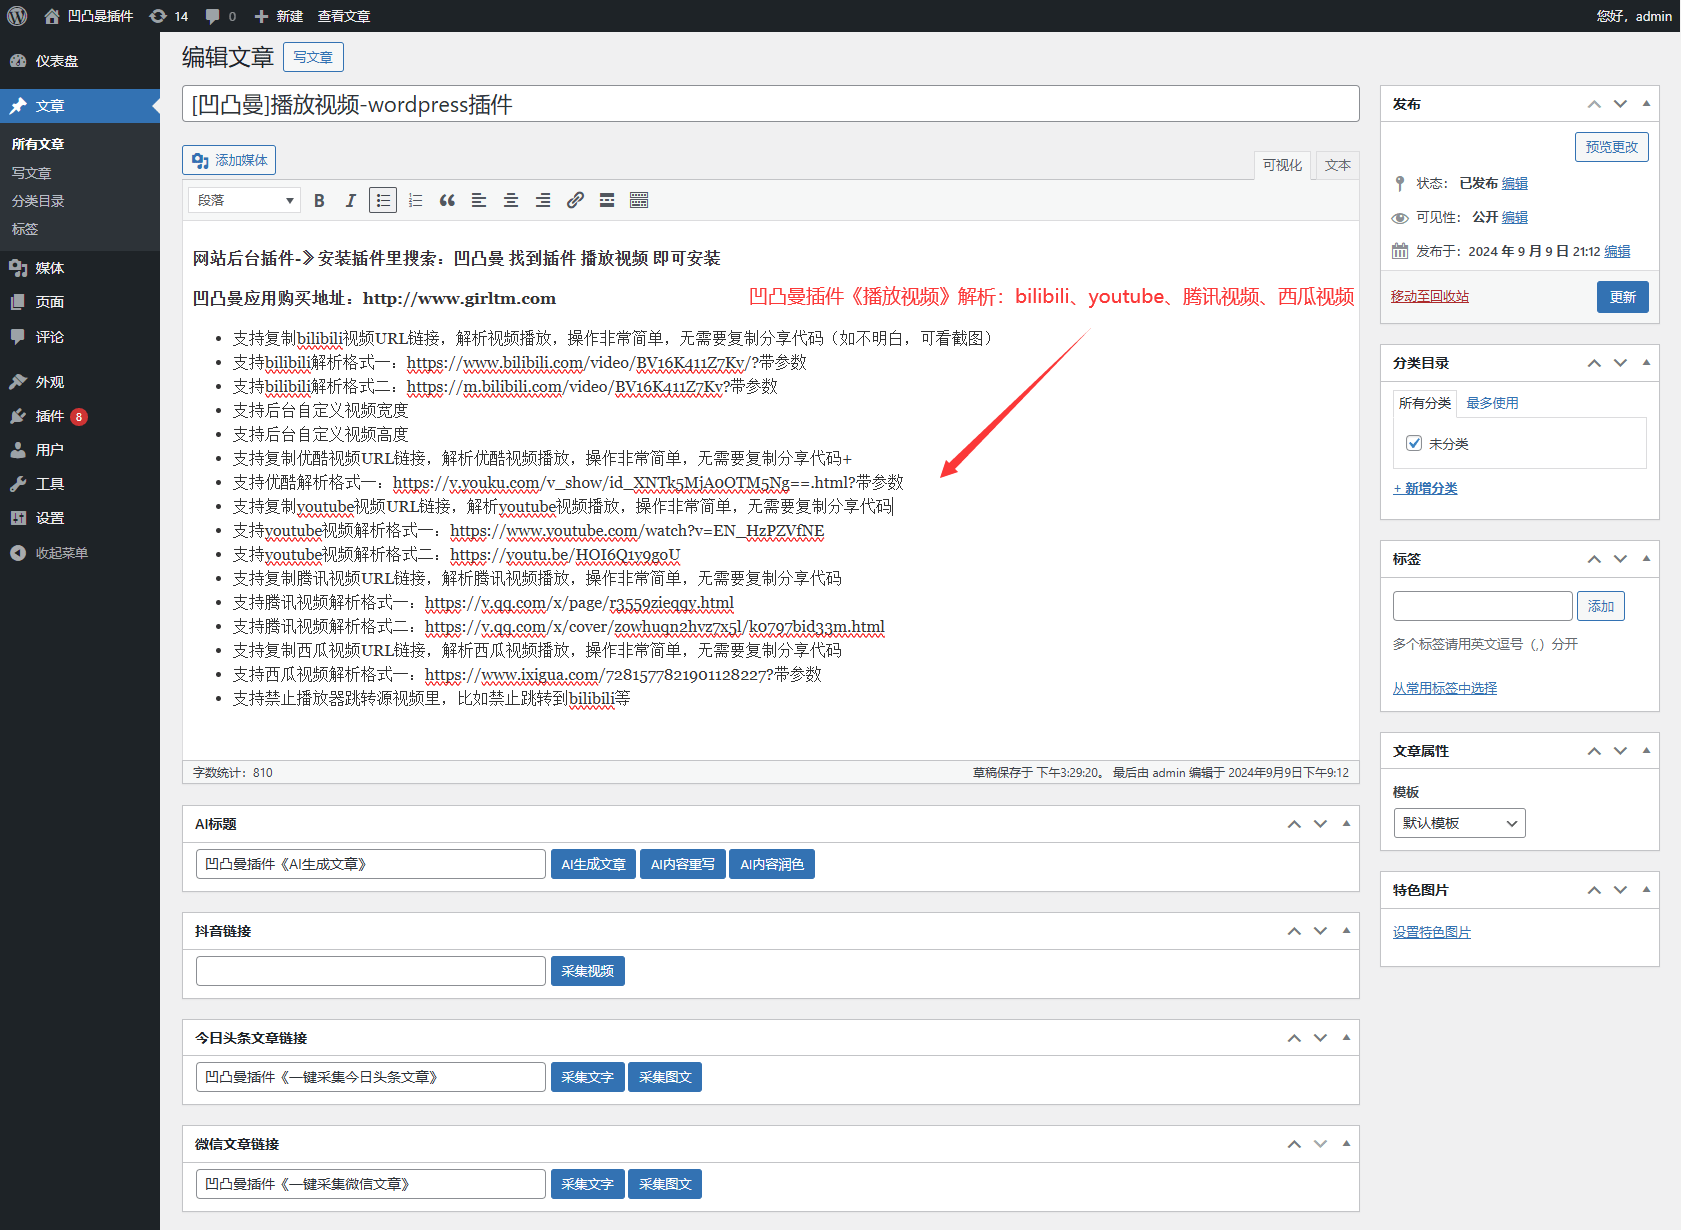Screen dimensions: 1681x1230
Task: Open the Settings (设置) menu
Action: point(80,518)
